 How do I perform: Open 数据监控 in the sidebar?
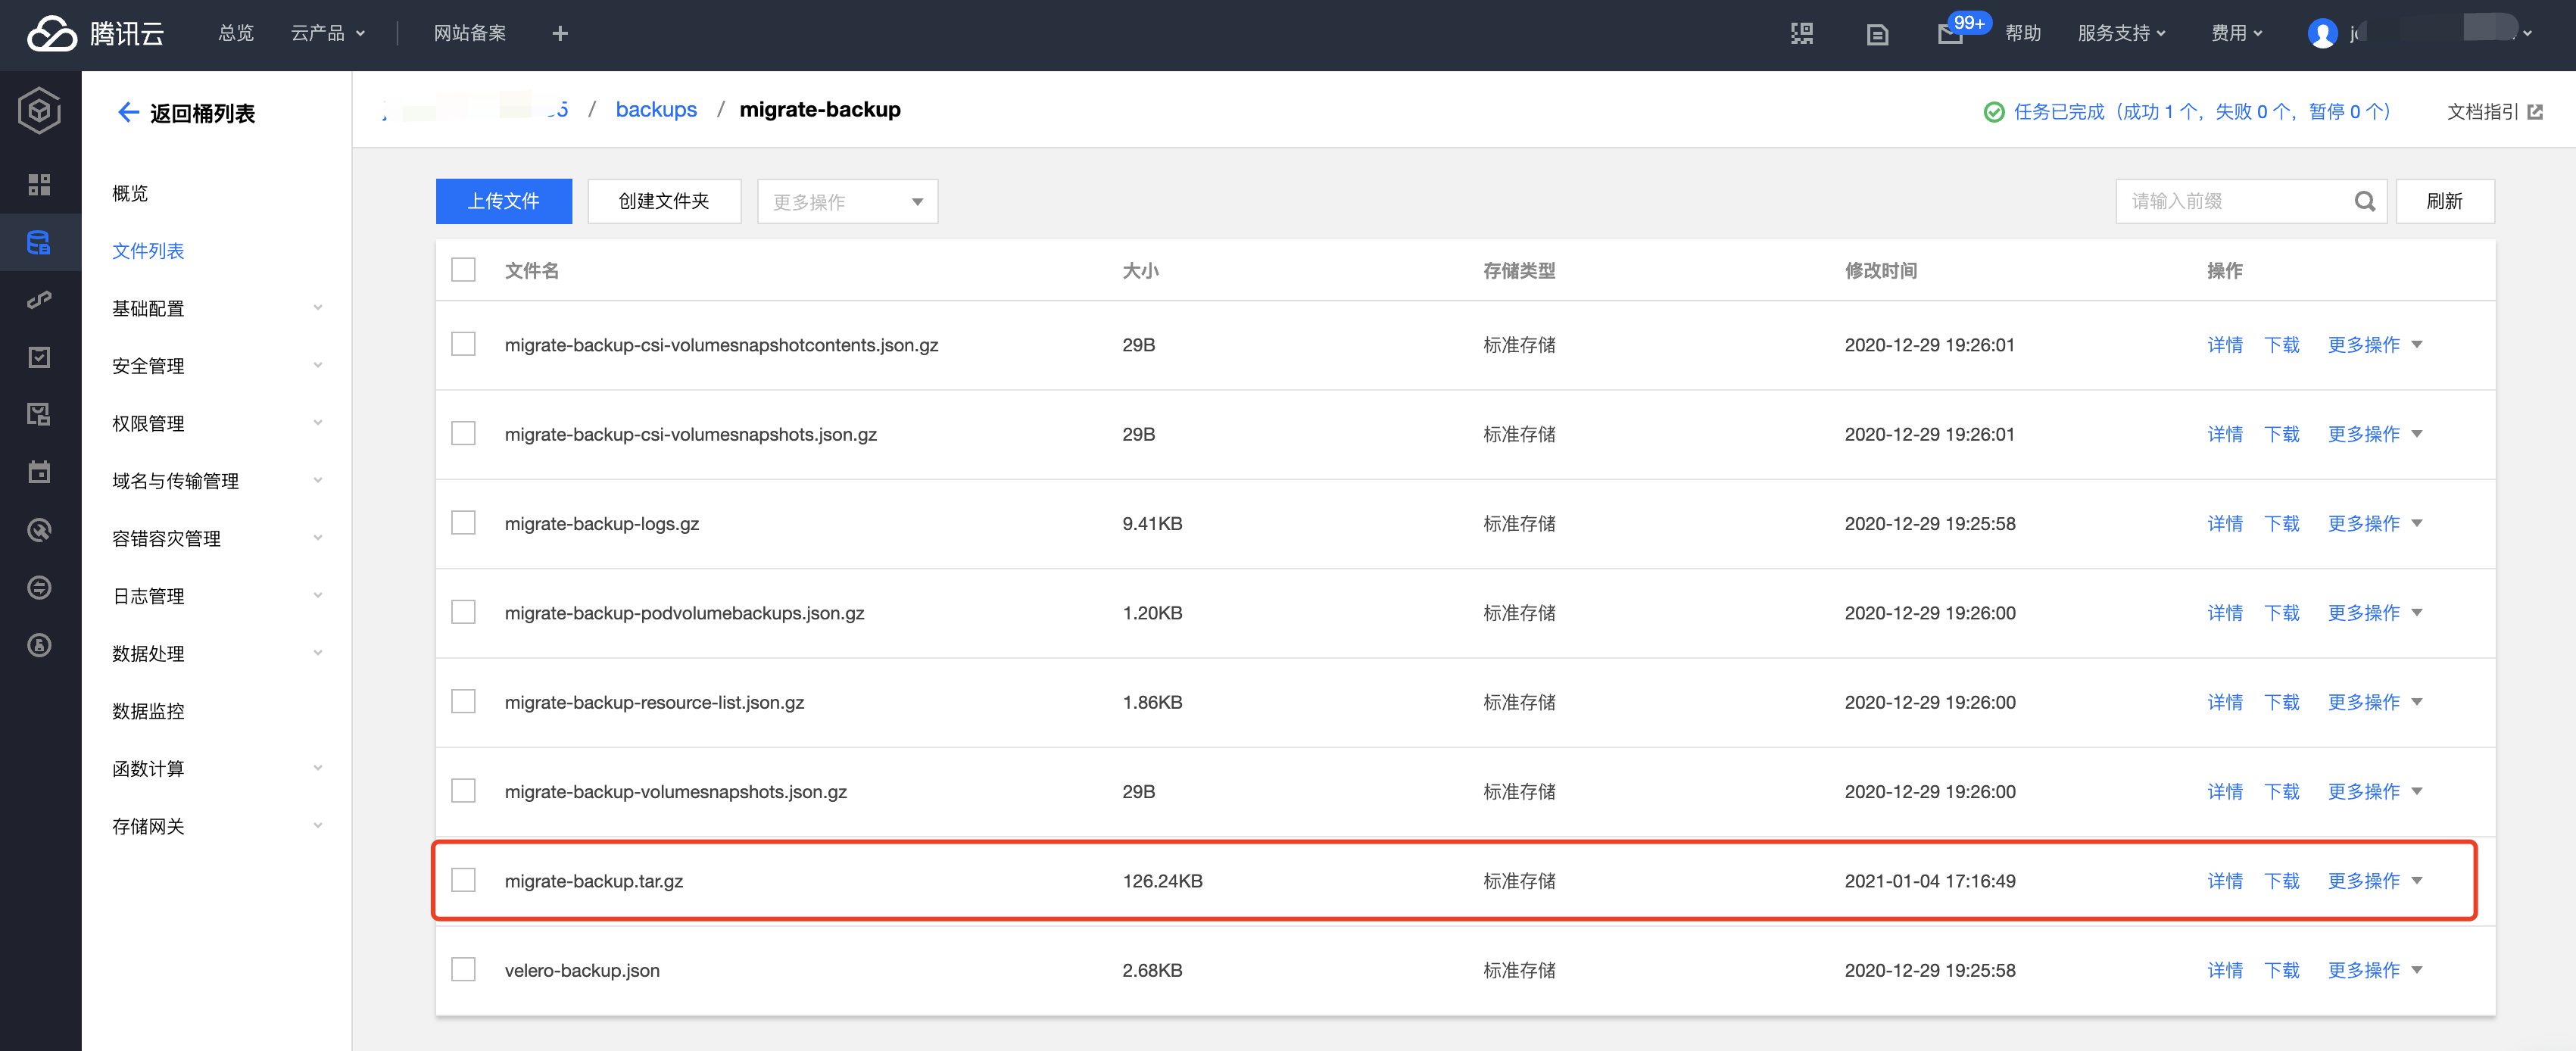coord(148,712)
